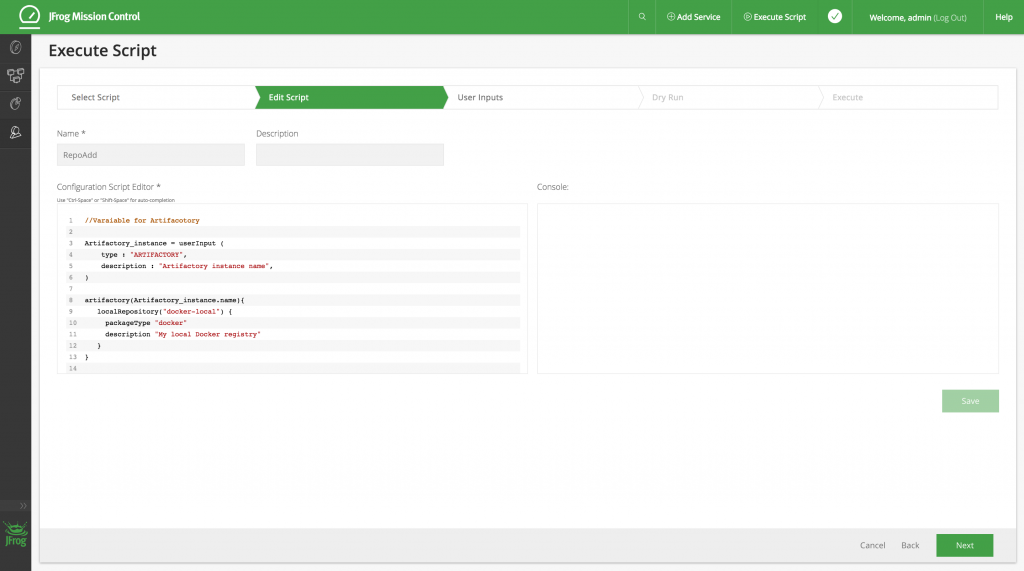Click the comment line '//Varaiable for Artifacotory'
Image resolution: width=1024 pixels, height=571 pixels.
(142, 221)
